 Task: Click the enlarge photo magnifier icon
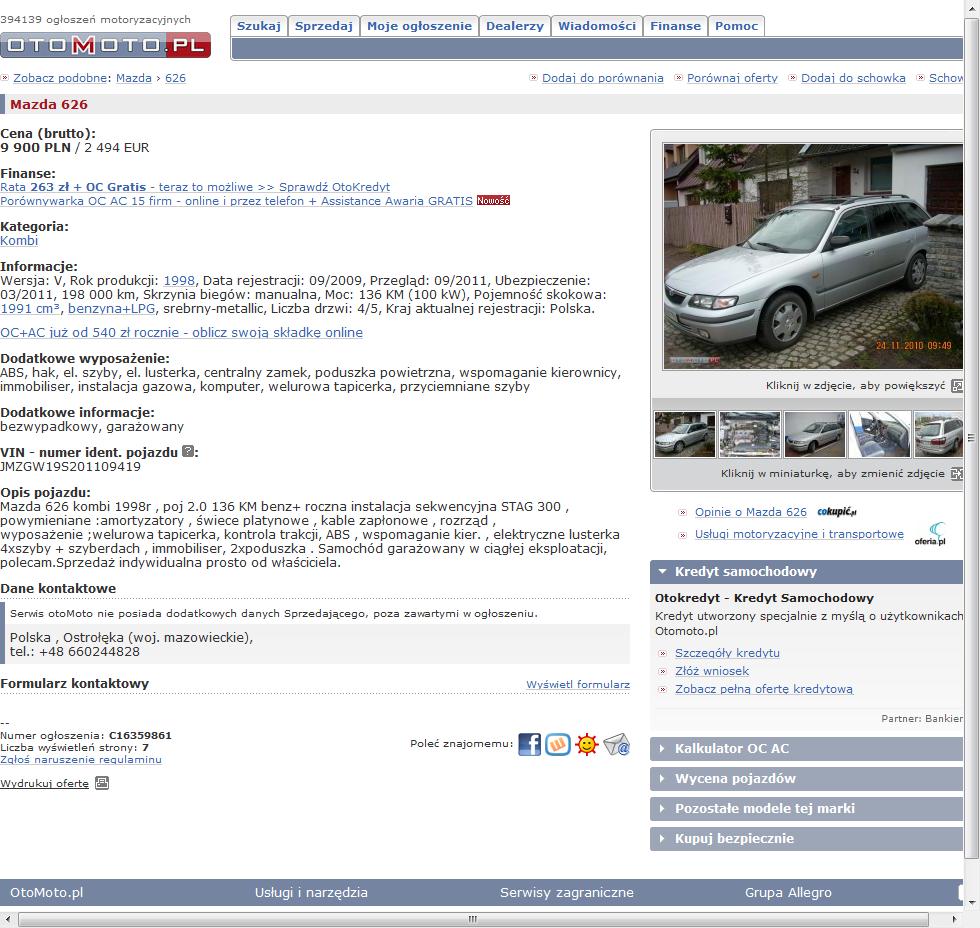[957, 386]
